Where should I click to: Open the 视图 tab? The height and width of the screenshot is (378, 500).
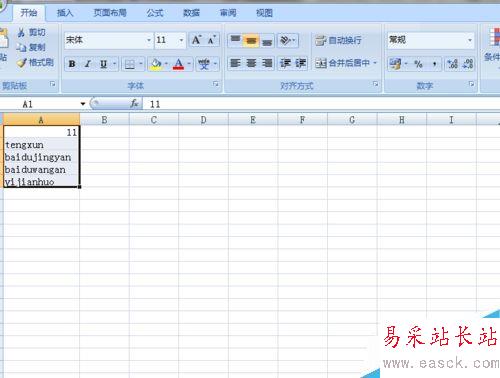[x=264, y=13]
